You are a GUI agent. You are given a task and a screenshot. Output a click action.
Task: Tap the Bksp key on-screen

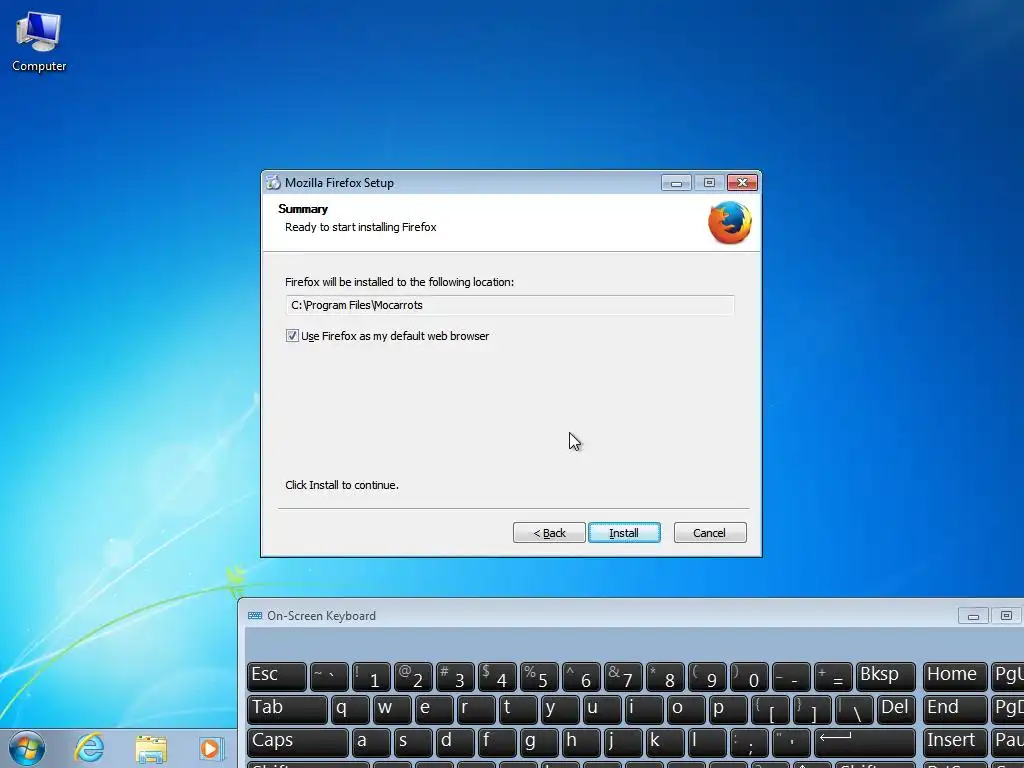point(886,677)
